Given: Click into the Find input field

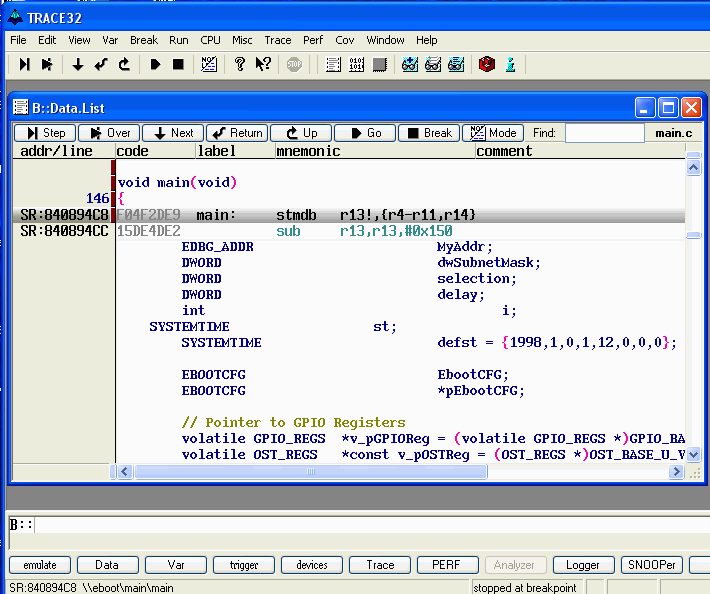Looking at the screenshot, I should 604,133.
